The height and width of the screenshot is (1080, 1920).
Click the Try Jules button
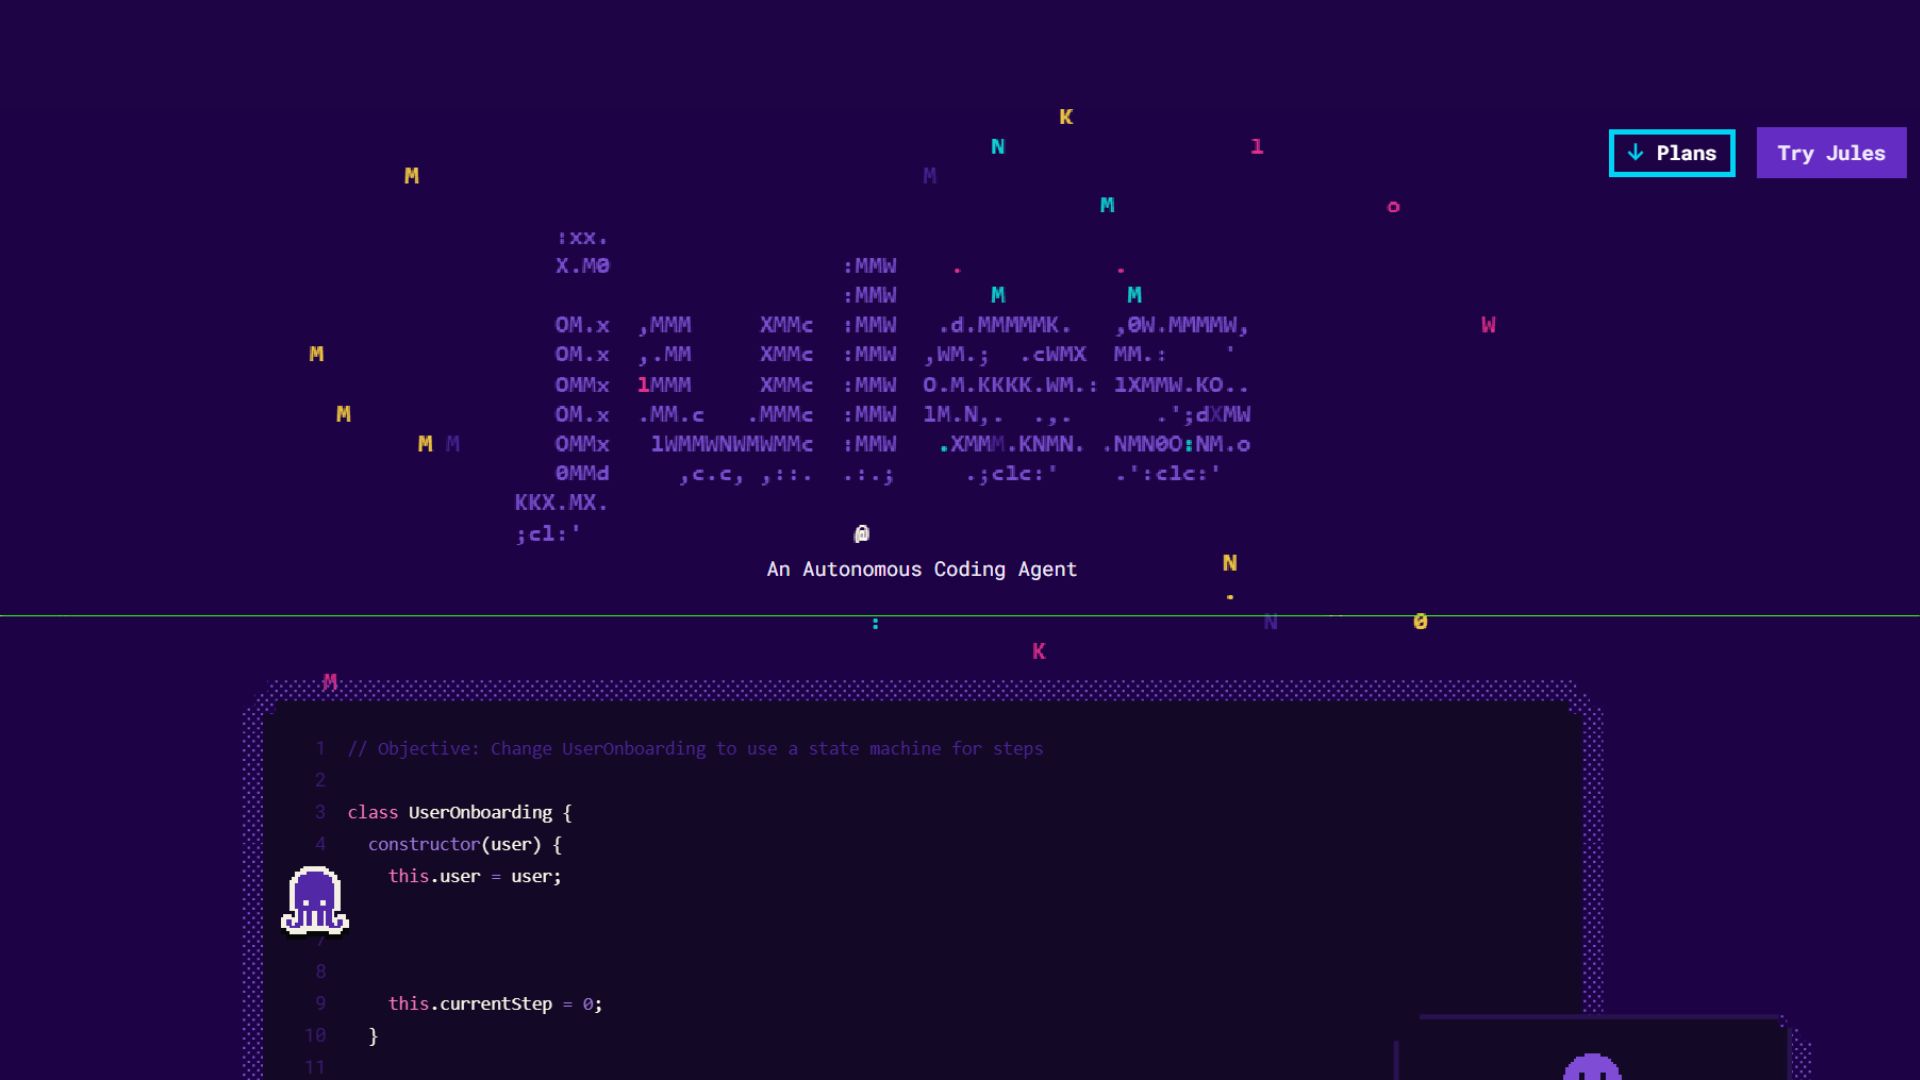pos(1830,153)
